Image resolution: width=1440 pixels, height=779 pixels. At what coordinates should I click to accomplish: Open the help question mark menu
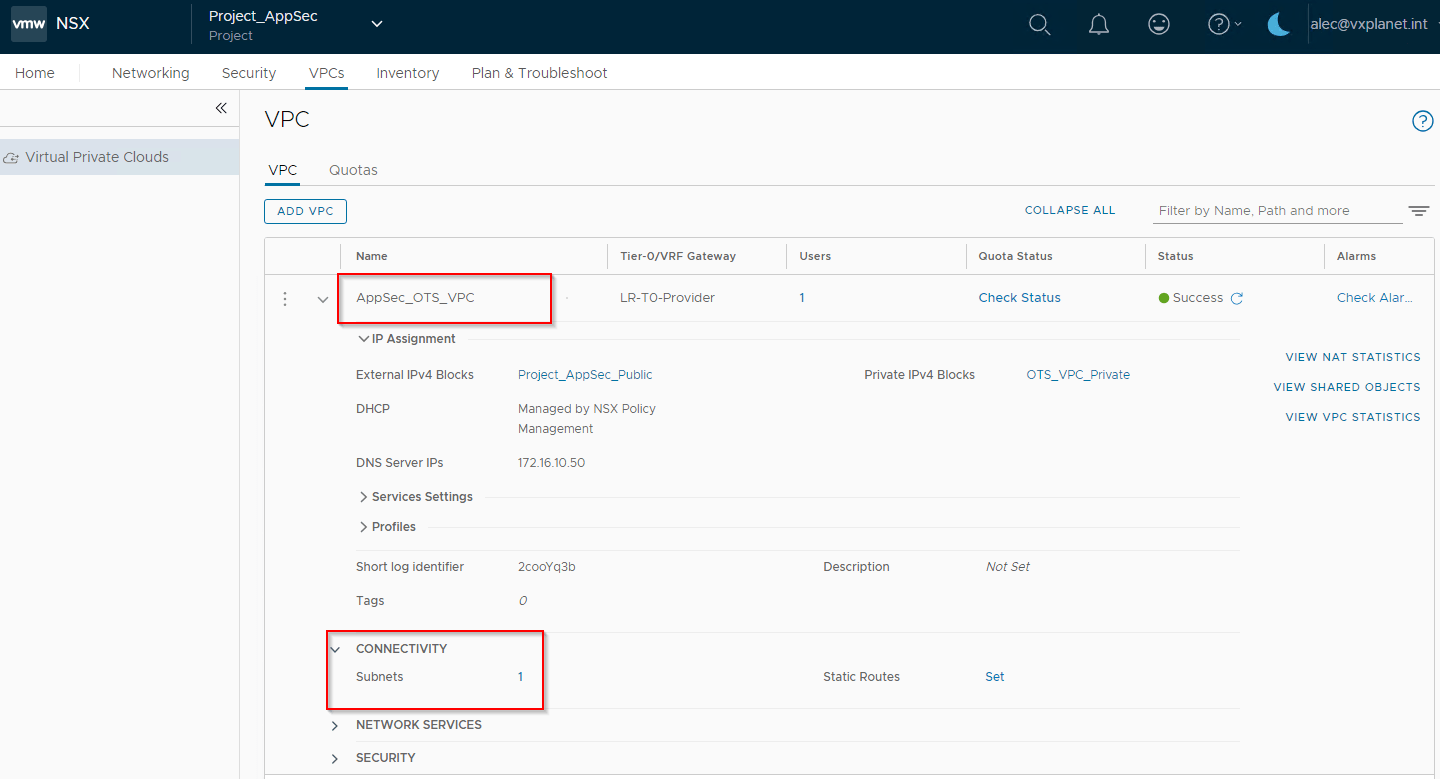1224,25
